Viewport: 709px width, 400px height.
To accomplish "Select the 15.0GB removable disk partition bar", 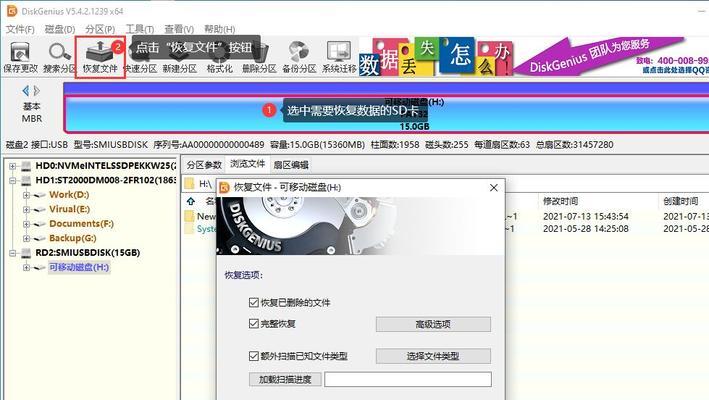I will pyautogui.click(x=387, y=114).
